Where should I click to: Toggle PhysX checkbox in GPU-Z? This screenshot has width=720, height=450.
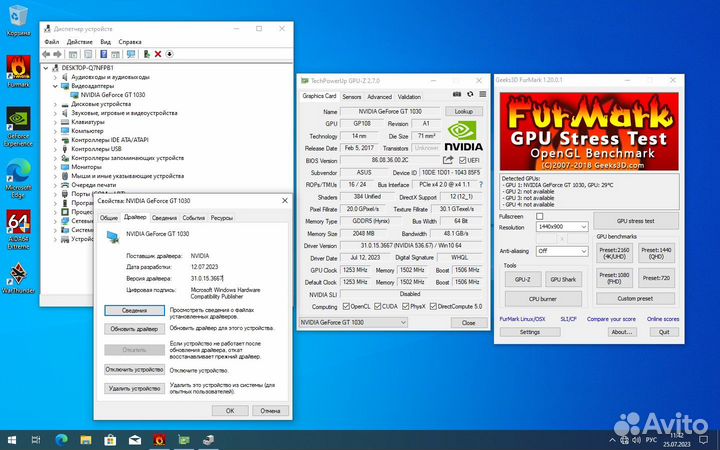coord(405,306)
